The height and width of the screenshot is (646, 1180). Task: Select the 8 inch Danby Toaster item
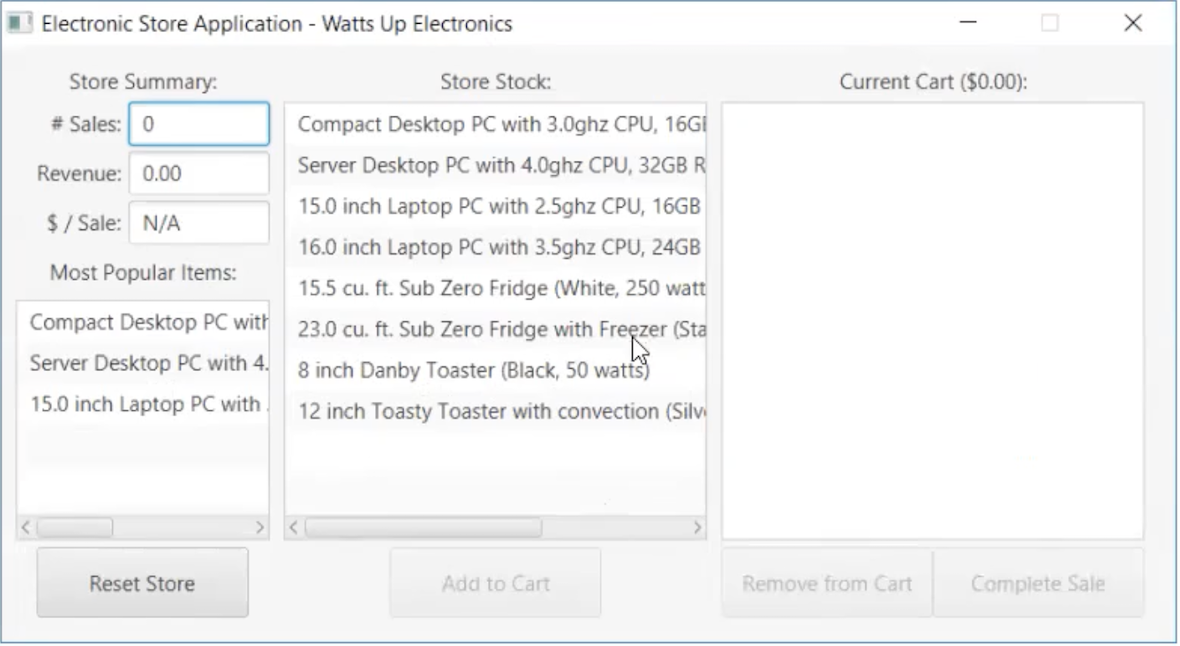495,370
